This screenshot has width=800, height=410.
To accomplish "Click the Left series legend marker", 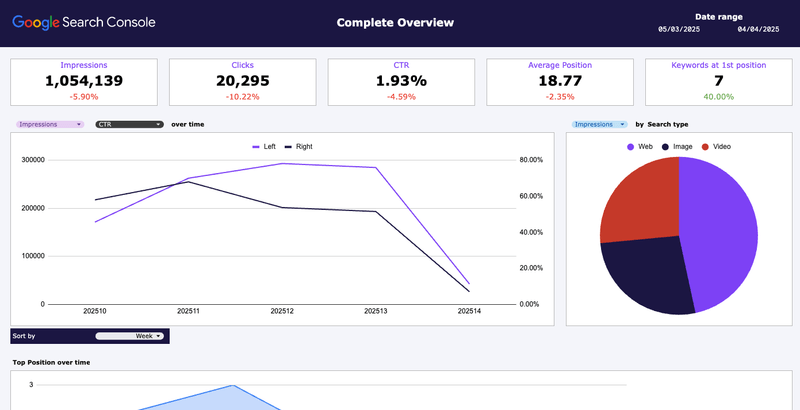I will (256, 147).
